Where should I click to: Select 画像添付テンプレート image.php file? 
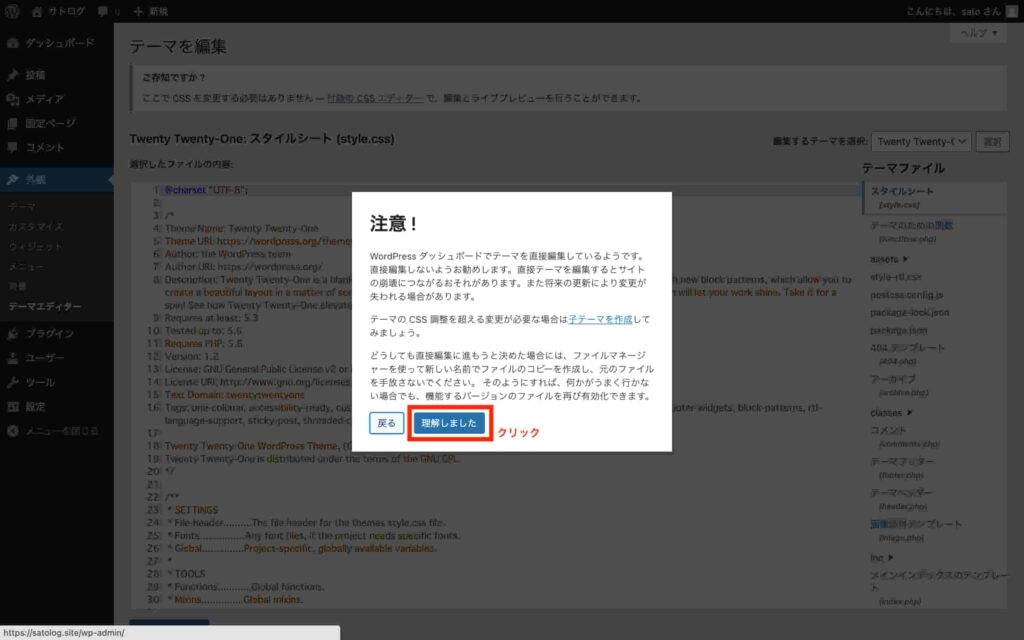coord(916,530)
